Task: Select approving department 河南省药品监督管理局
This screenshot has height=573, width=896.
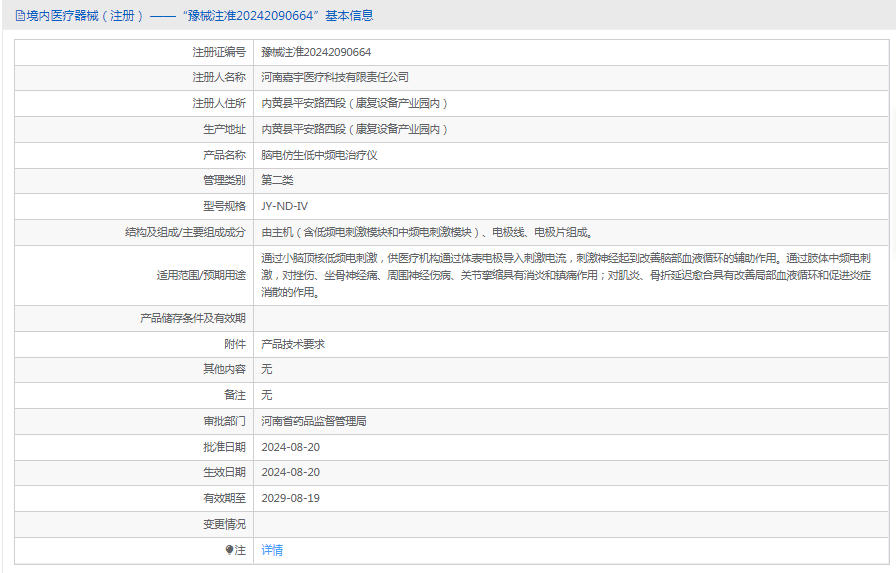Action: [x=314, y=421]
